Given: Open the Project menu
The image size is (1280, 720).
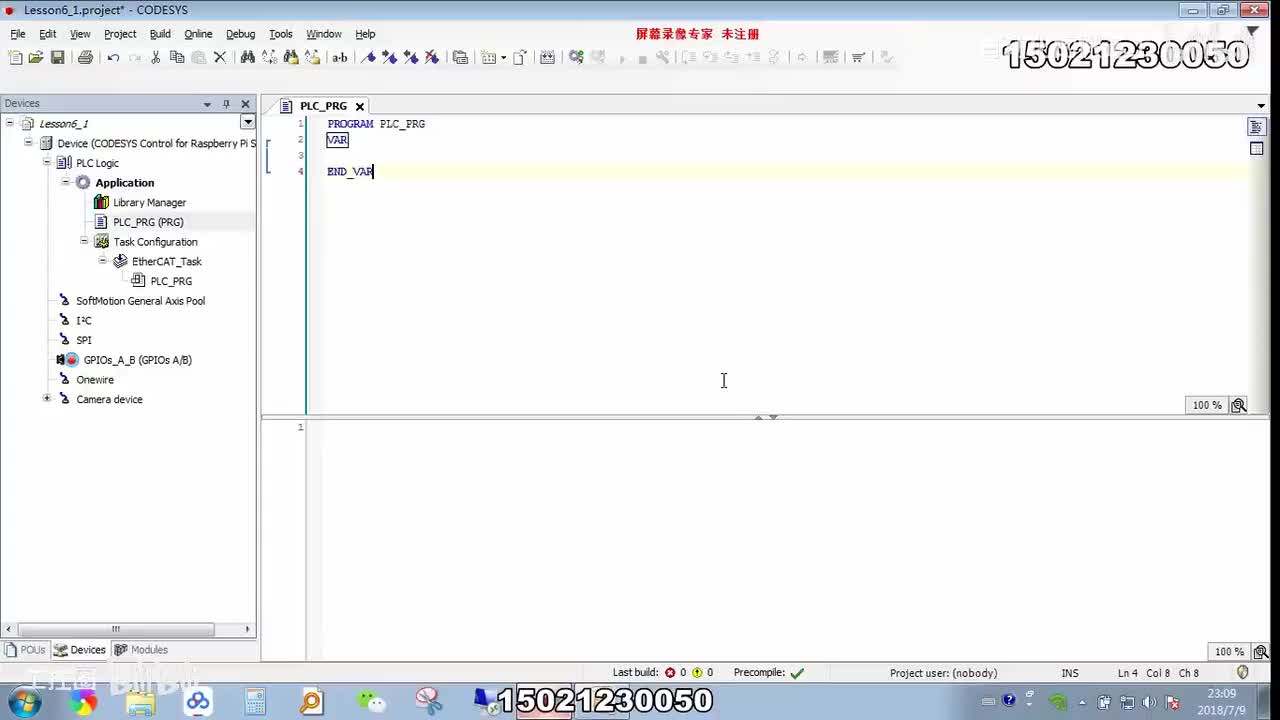Looking at the screenshot, I should coord(120,34).
